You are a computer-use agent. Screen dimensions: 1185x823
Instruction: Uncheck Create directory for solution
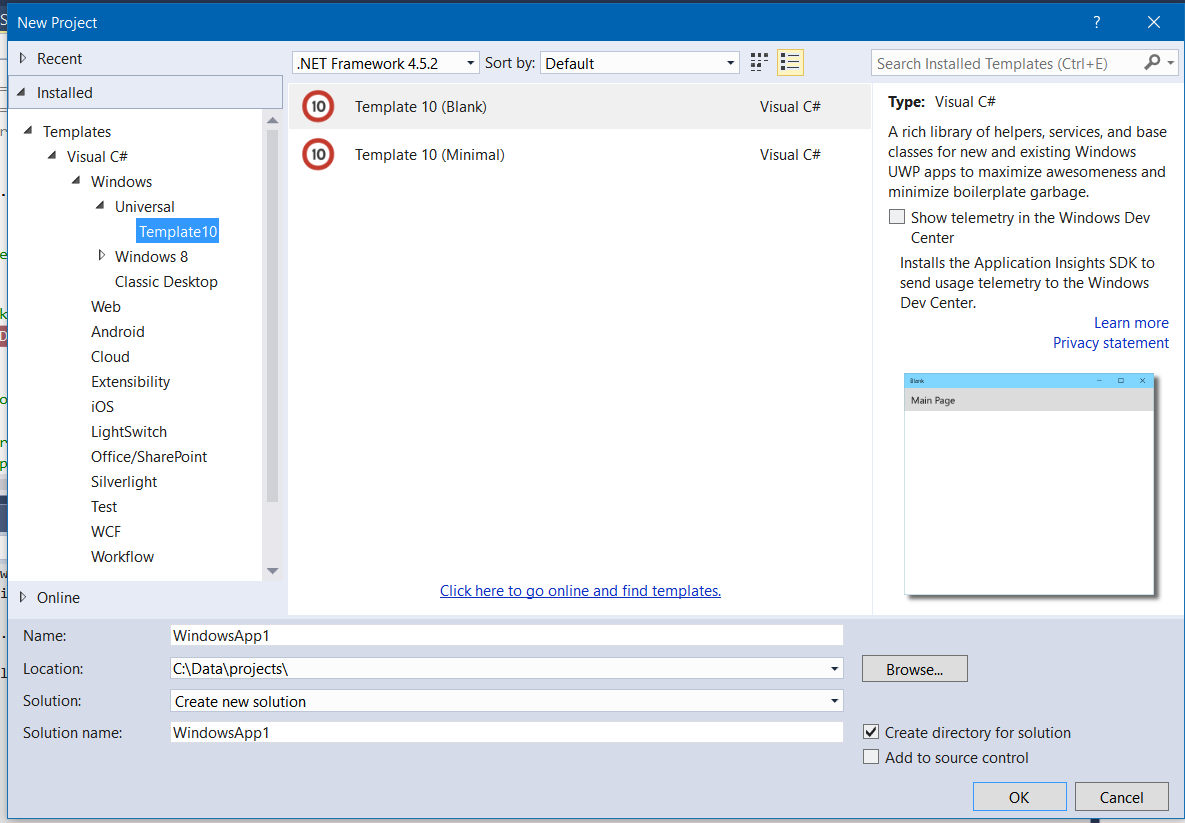point(871,733)
